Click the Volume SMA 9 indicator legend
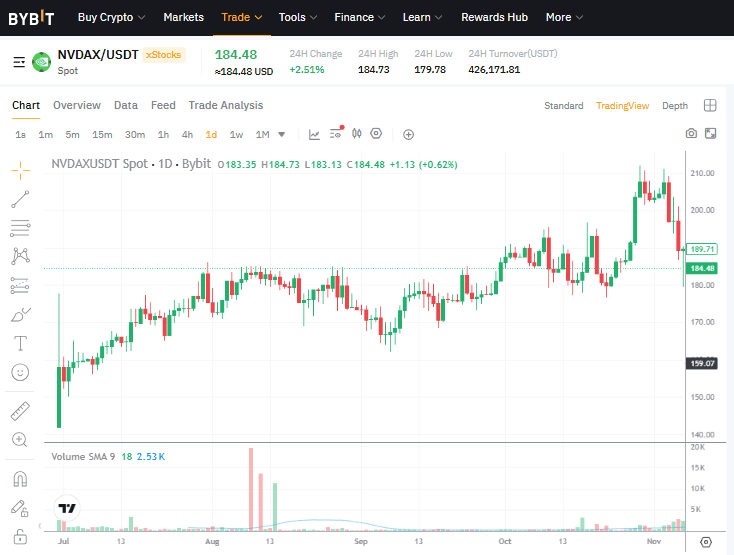The height and width of the screenshot is (555, 734). [83, 457]
